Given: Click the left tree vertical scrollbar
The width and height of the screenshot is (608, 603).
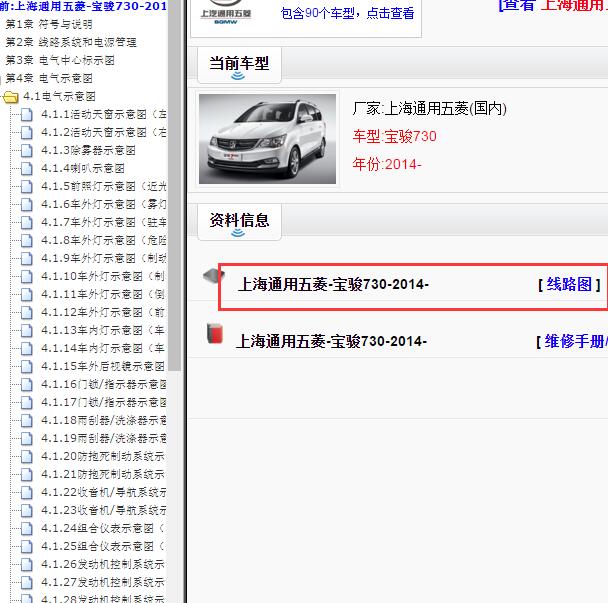Looking at the screenshot, I should [x=175, y=186].
